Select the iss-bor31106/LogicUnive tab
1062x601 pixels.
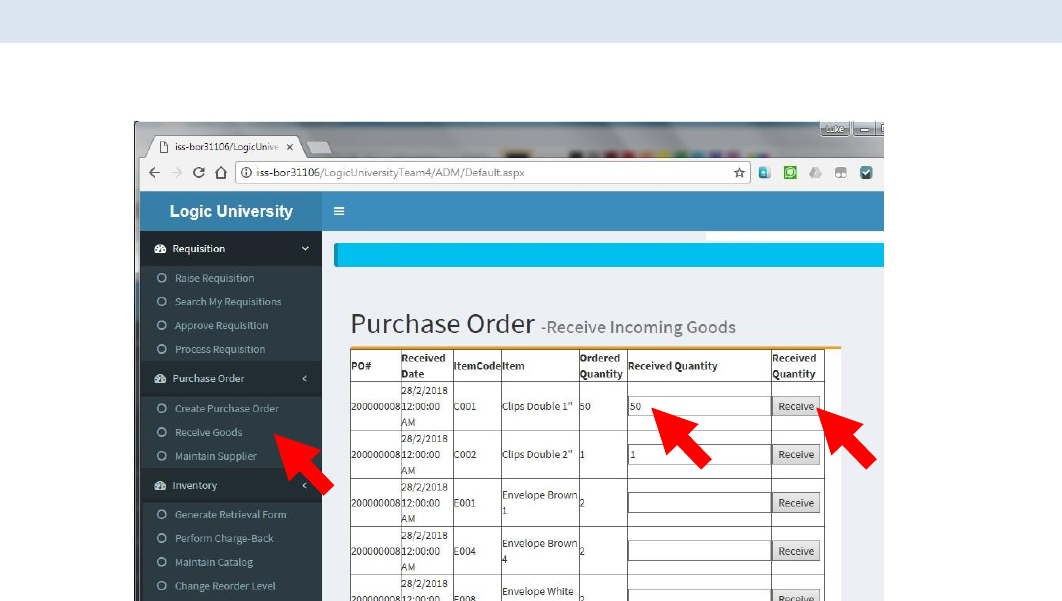coord(226,147)
